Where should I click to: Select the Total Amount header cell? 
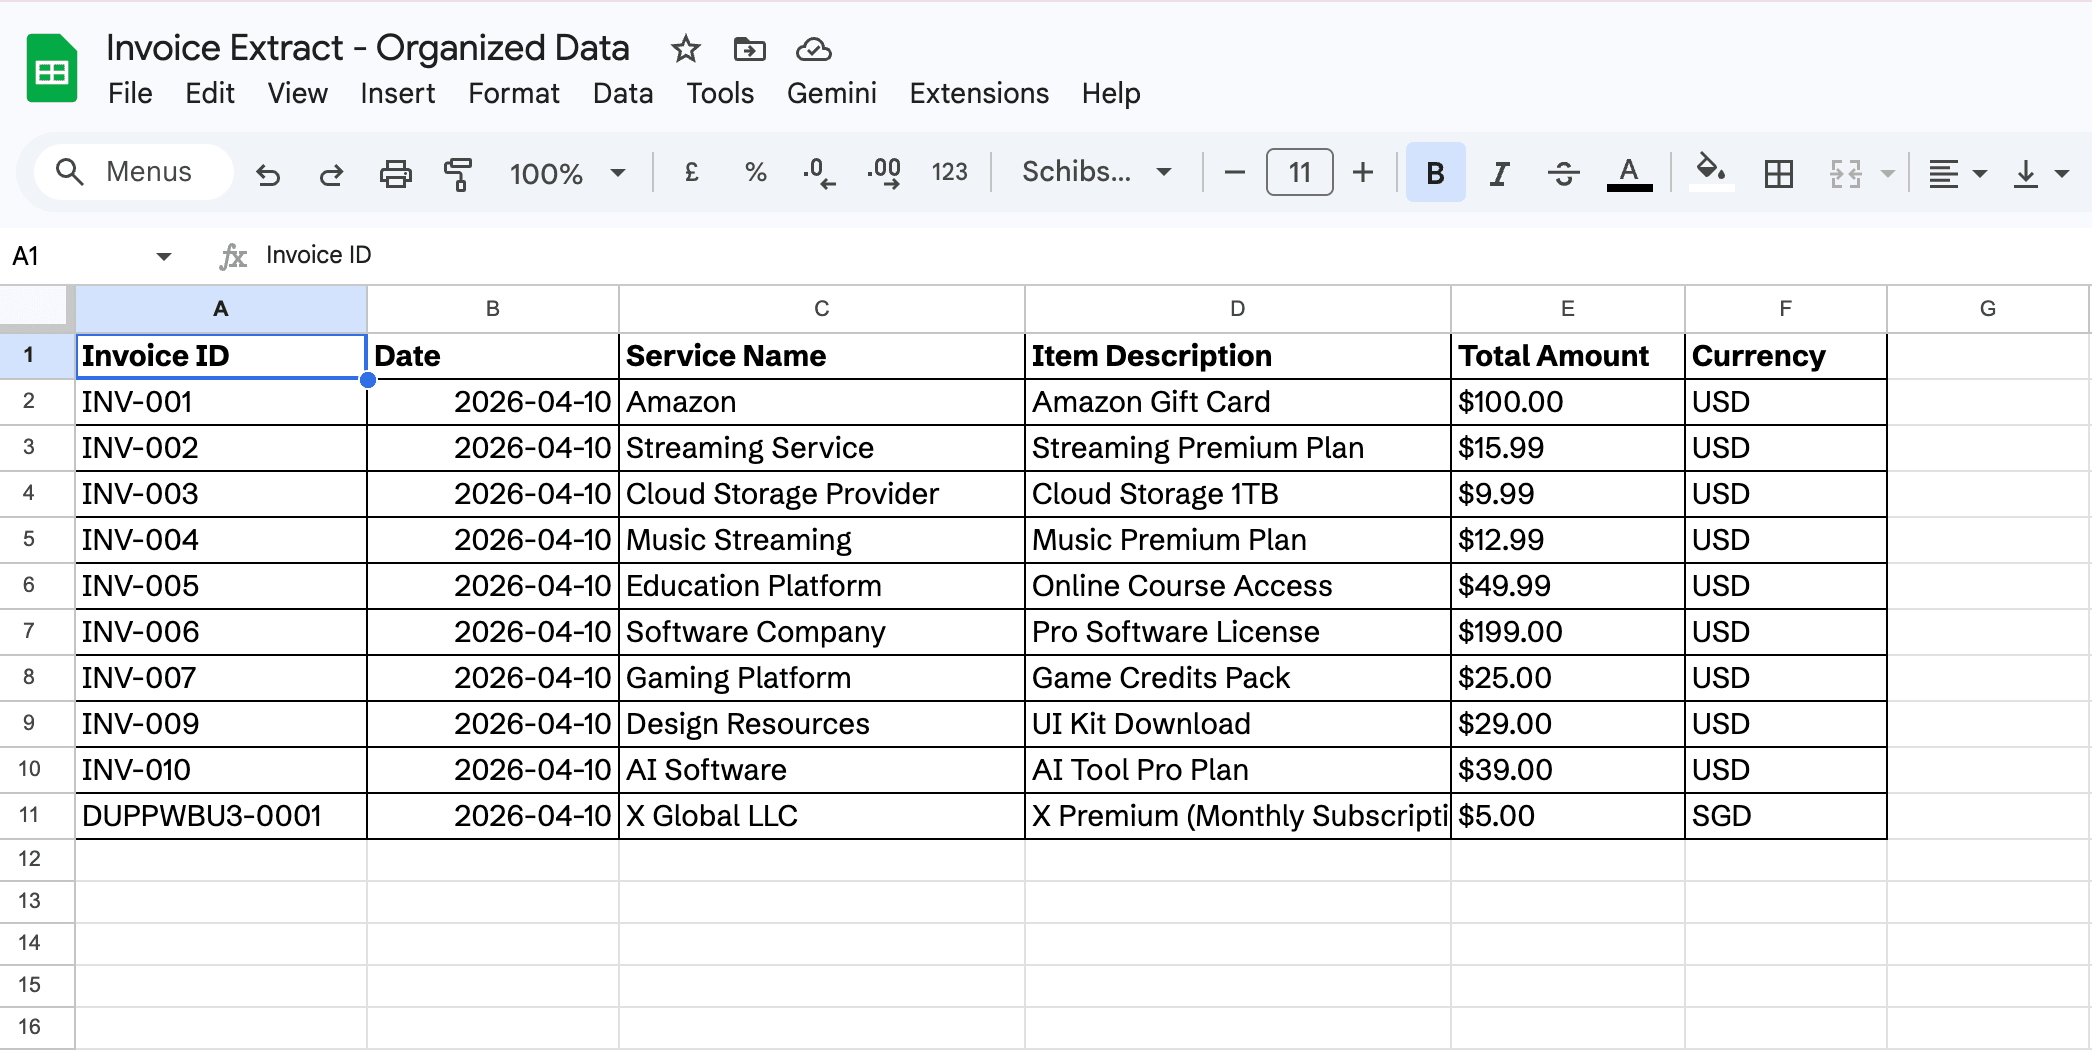1567,356
